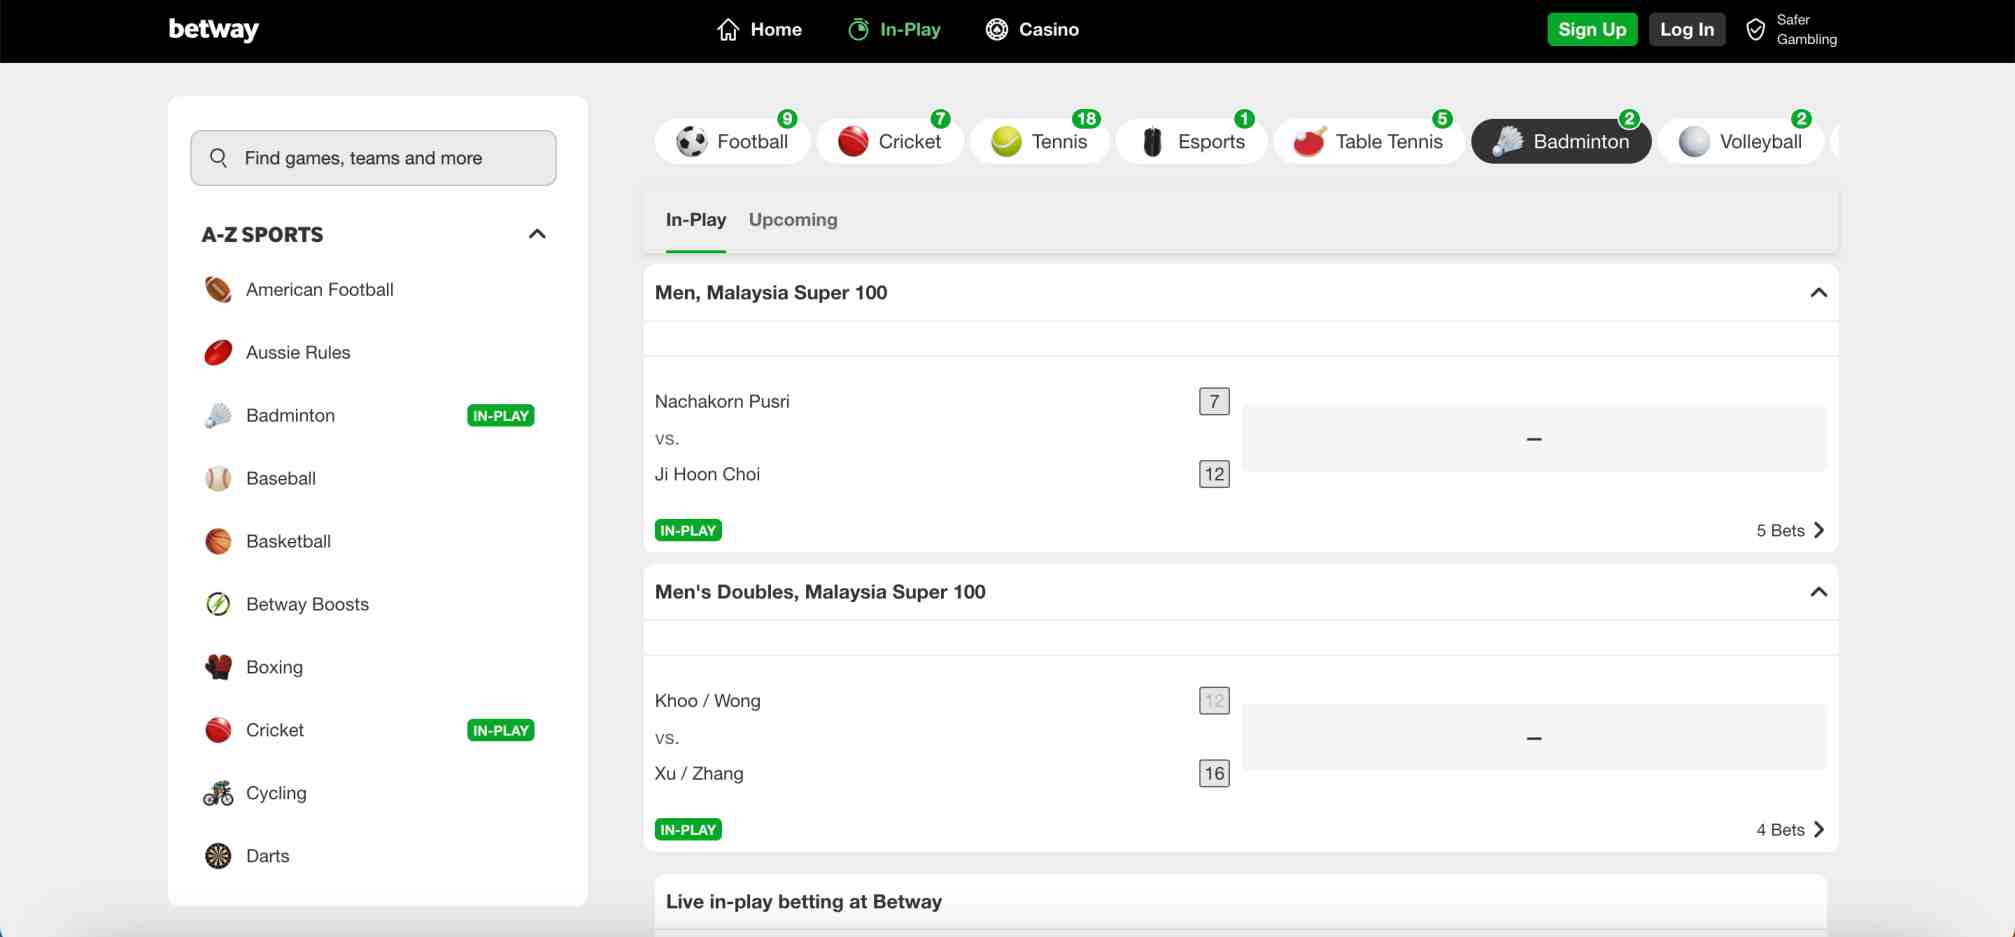Viewport: 2015px width, 937px height.
Task: Select the Football sport icon chip
Action: point(692,142)
